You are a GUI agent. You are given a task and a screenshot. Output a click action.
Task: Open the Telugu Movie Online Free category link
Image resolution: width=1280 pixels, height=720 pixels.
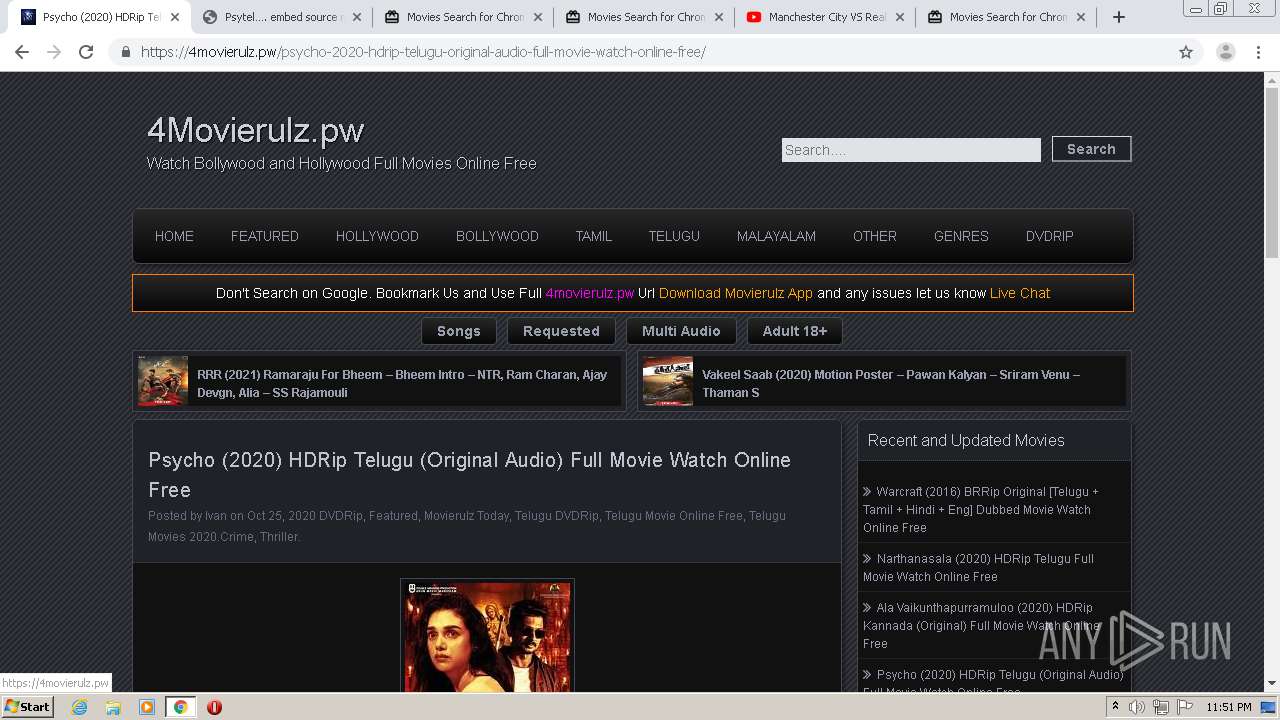tap(674, 516)
